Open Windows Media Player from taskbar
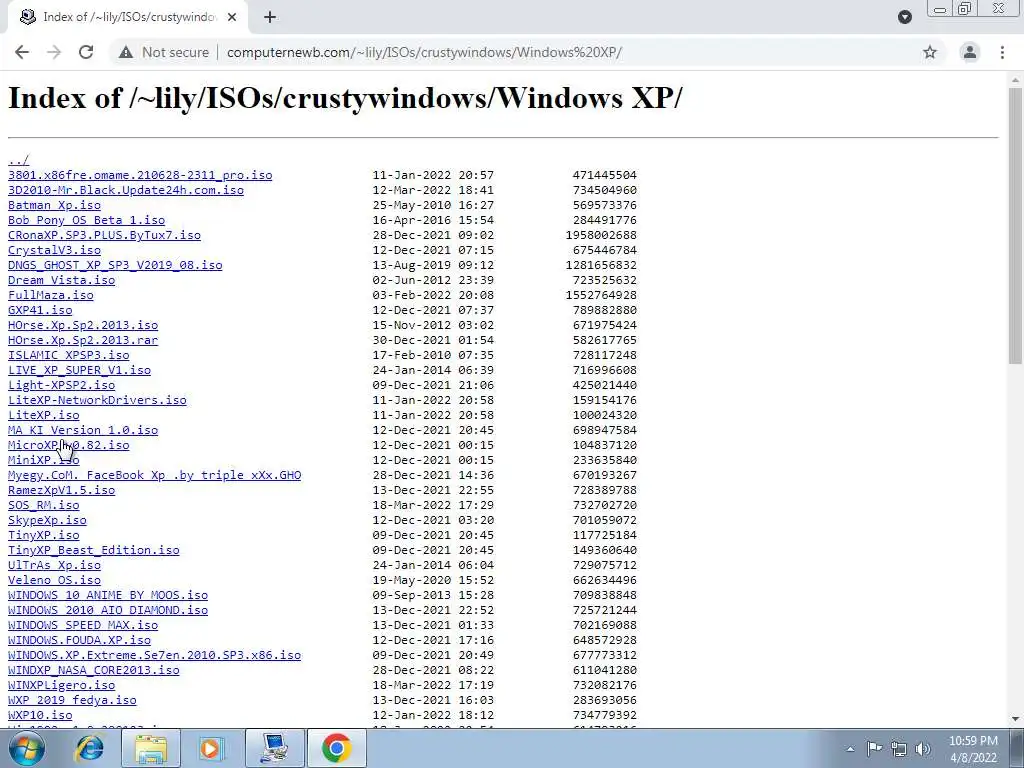Viewport: 1024px width, 768px height. tap(210, 749)
